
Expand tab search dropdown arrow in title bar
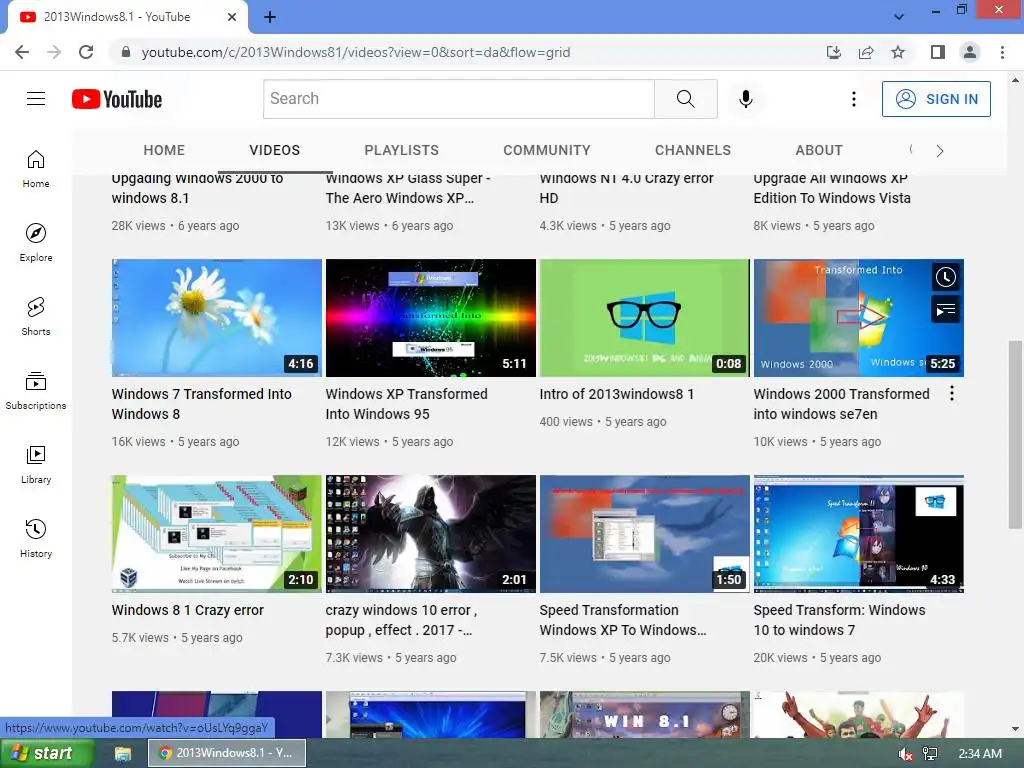pos(899,17)
